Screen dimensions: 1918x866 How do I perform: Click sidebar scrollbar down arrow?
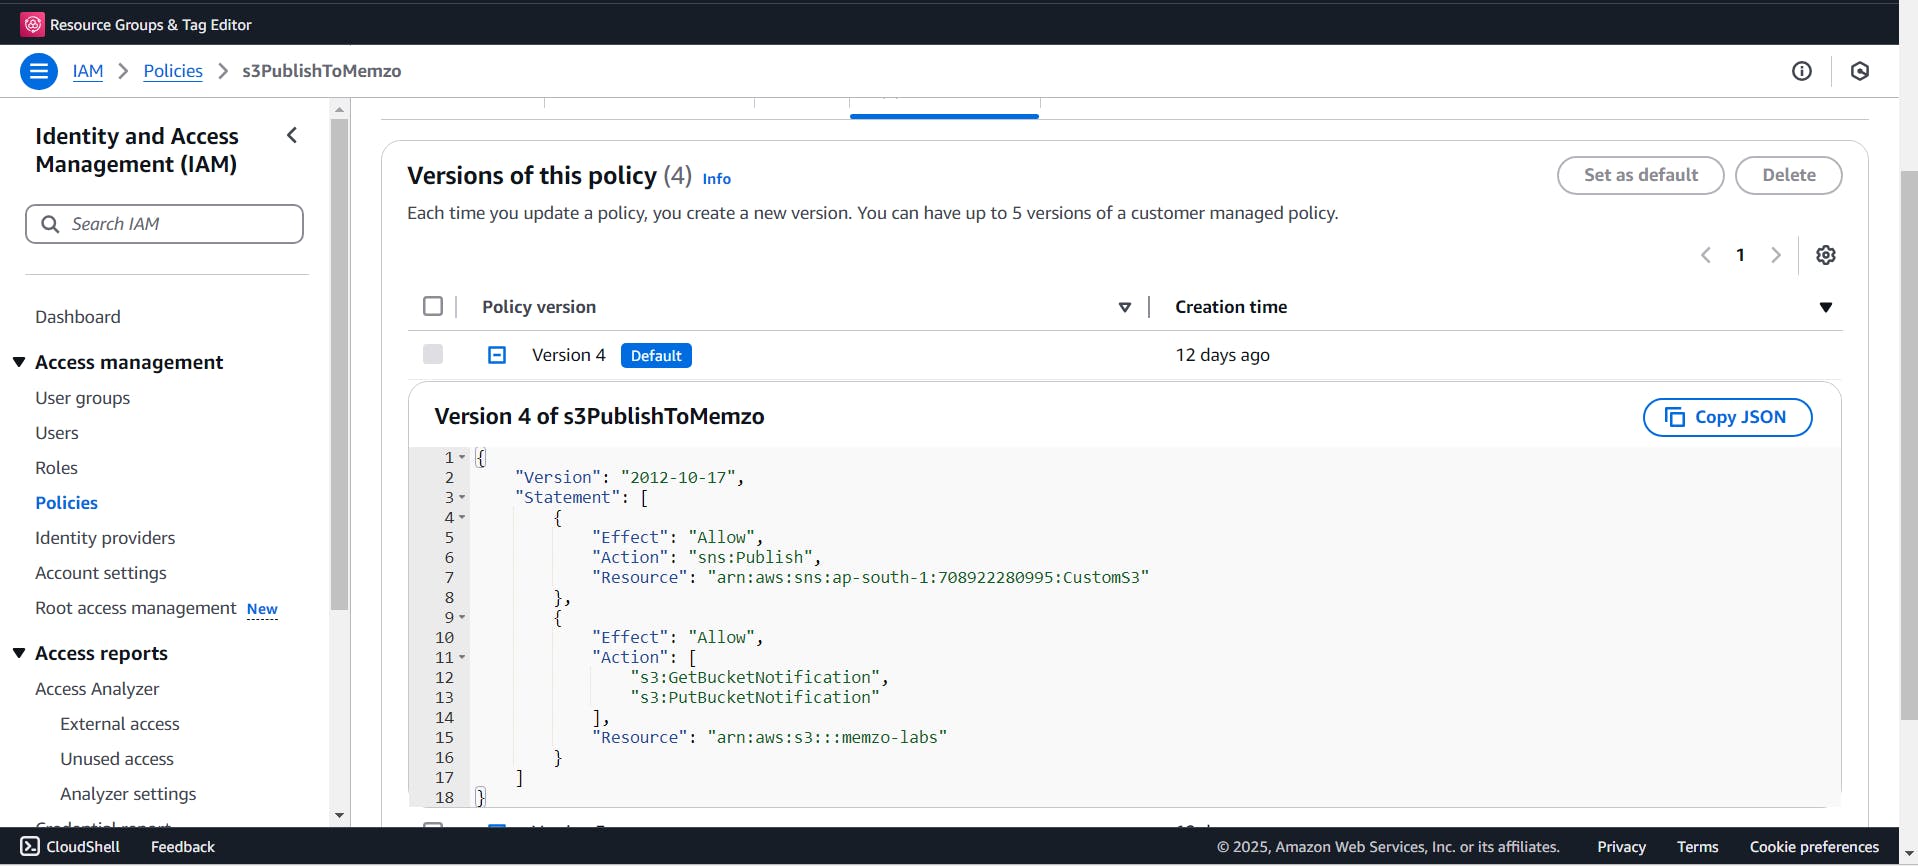click(x=340, y=816)
